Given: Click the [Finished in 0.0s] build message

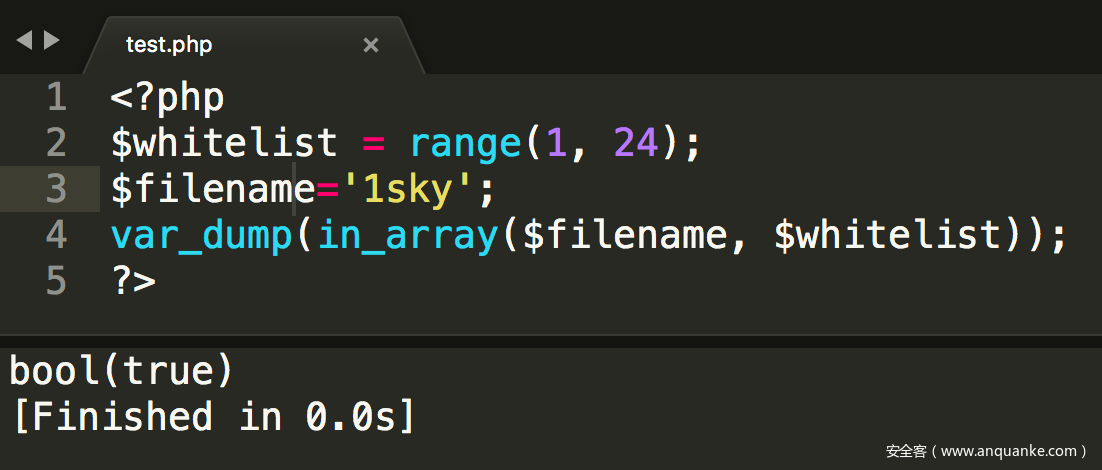Looking at the screenshot, I should click(x=213, y=416).
